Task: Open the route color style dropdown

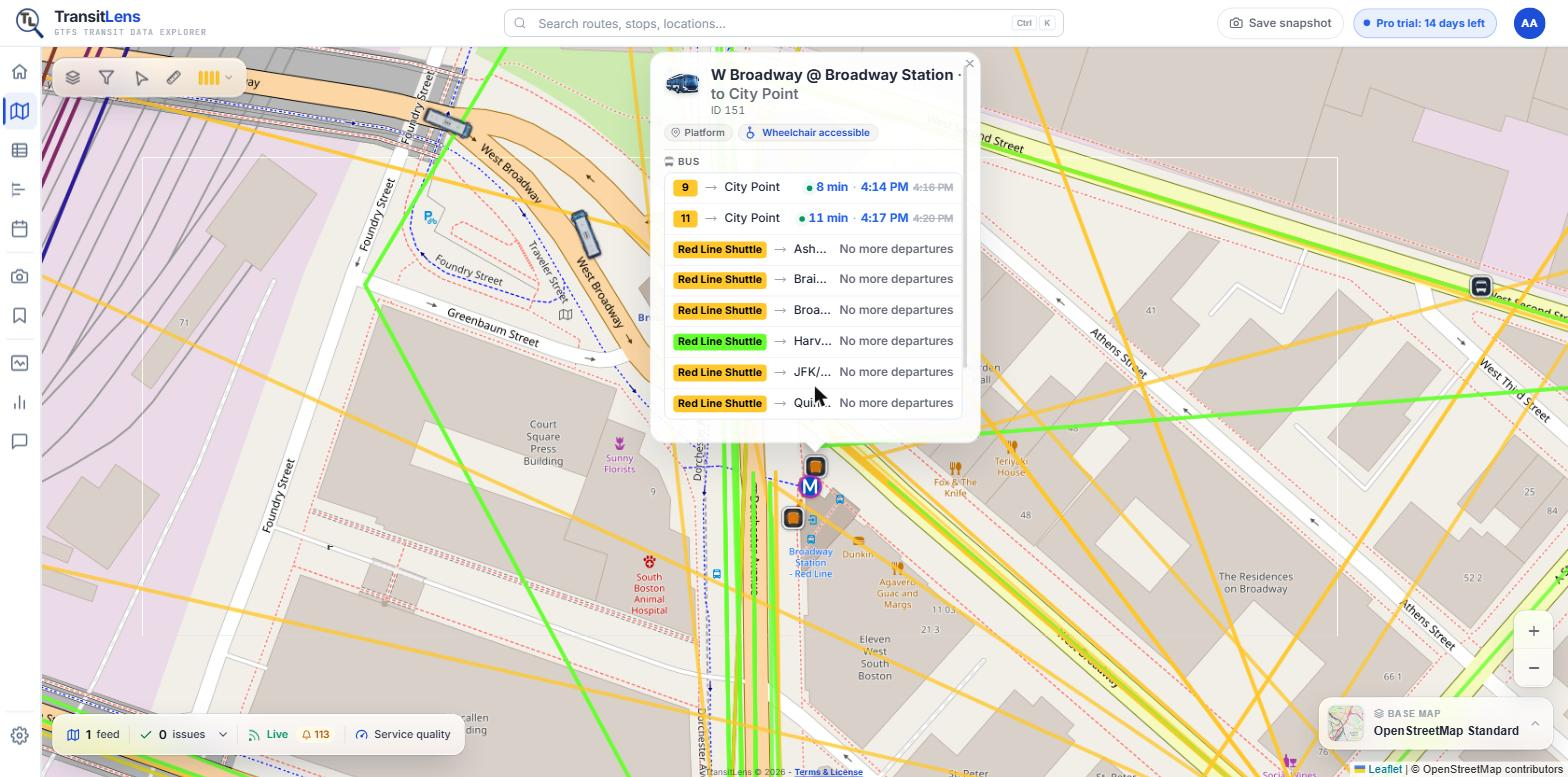Action: [x=215, y=77]
